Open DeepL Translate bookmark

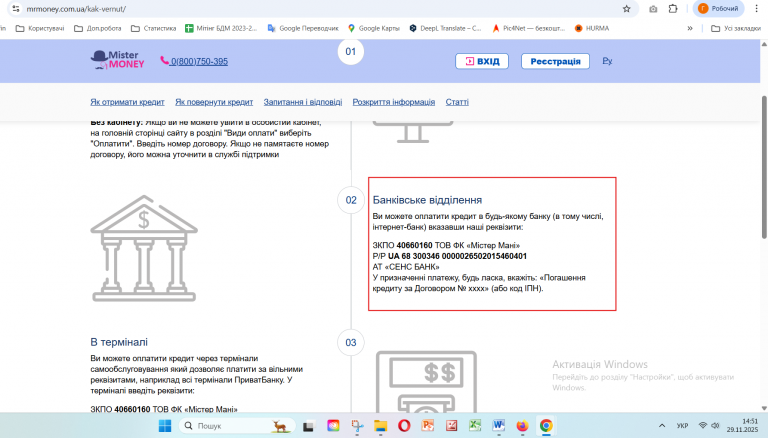coord(445,28)
